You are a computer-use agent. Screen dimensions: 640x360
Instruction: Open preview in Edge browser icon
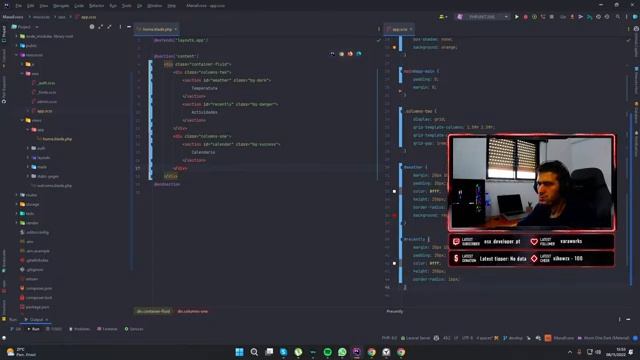click(359, 54)
